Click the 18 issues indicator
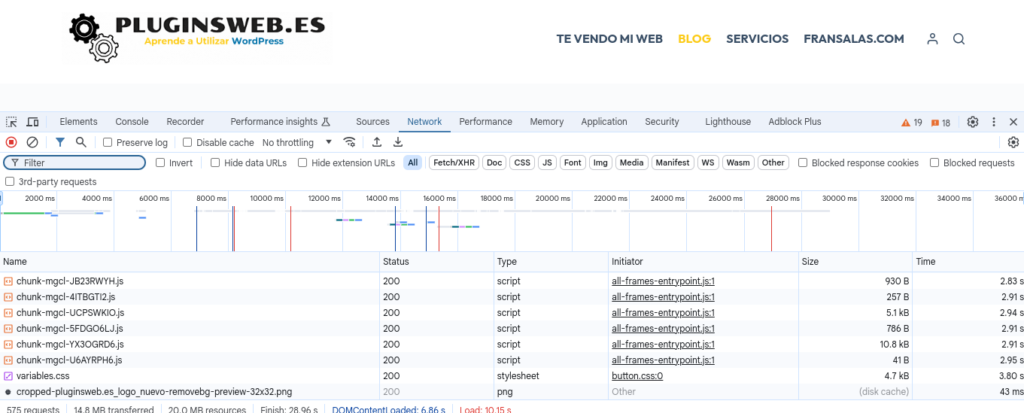 [940, 122]
